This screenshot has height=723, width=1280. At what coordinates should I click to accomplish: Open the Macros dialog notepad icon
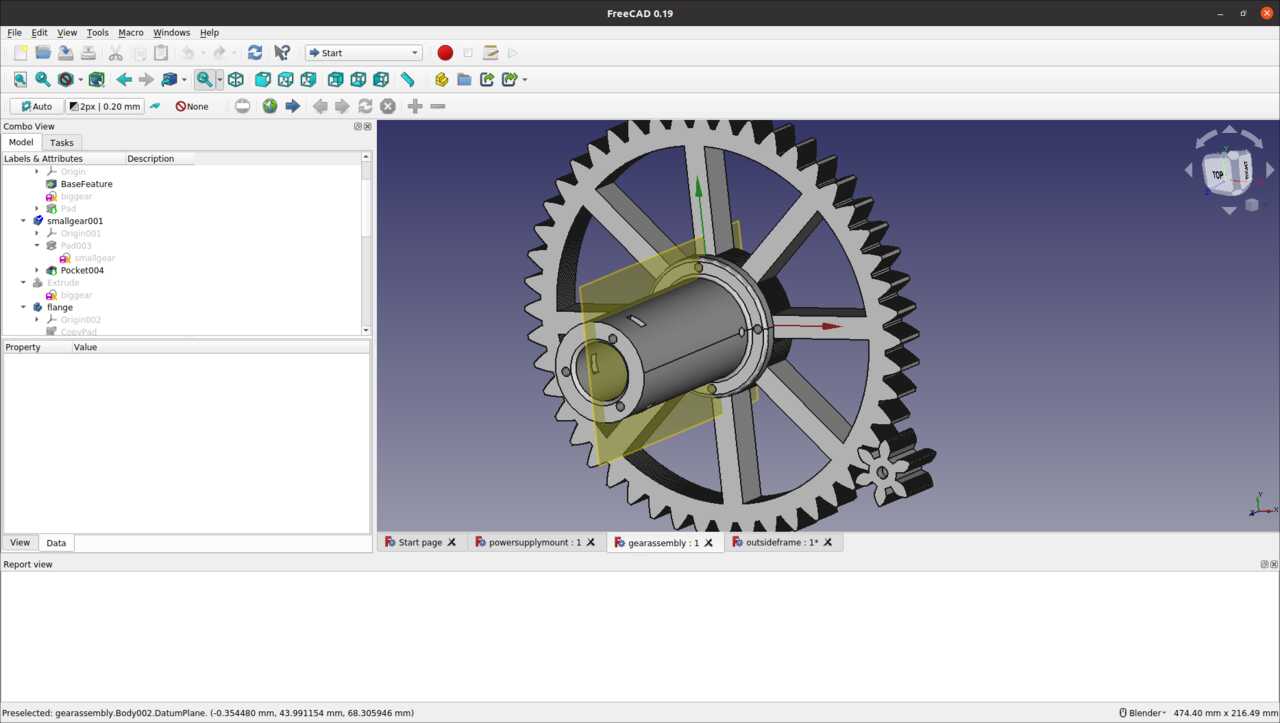490,53
